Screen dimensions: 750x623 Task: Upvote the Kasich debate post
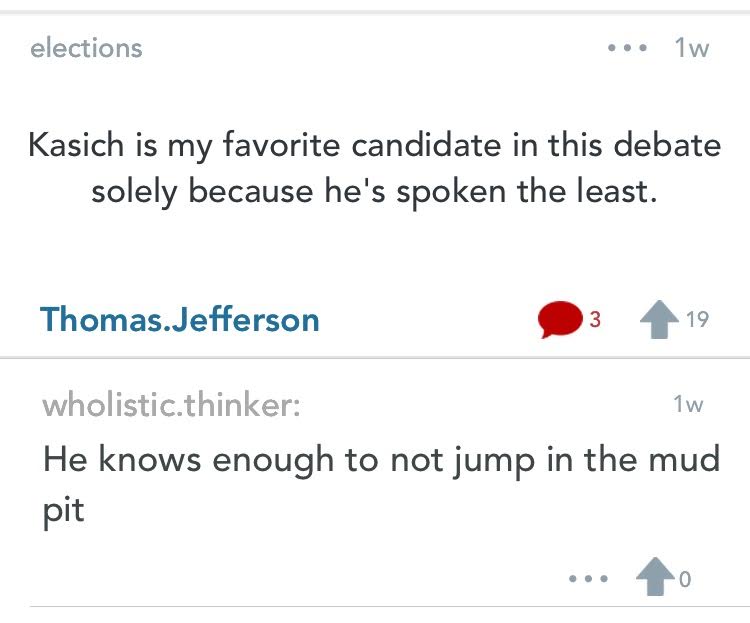(x=659, y=322)
